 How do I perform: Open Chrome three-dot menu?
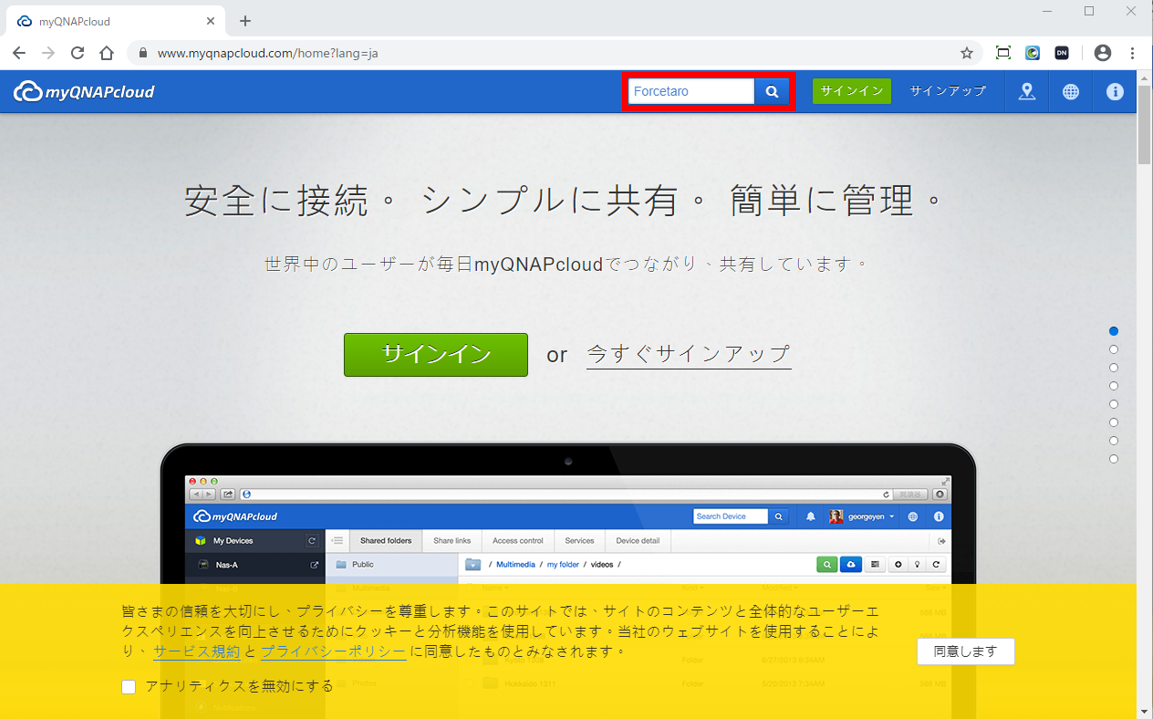1132,53
